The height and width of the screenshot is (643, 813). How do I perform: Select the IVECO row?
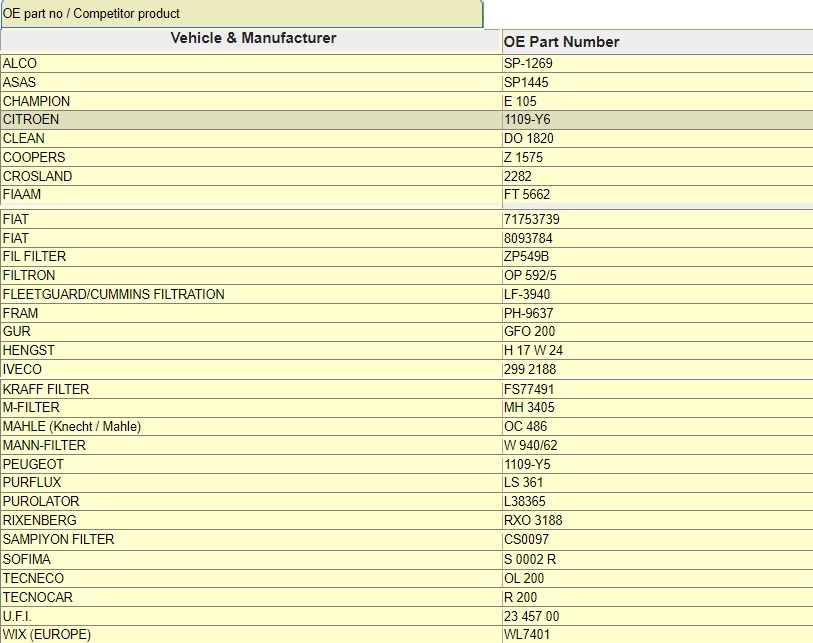coord(406,369)
